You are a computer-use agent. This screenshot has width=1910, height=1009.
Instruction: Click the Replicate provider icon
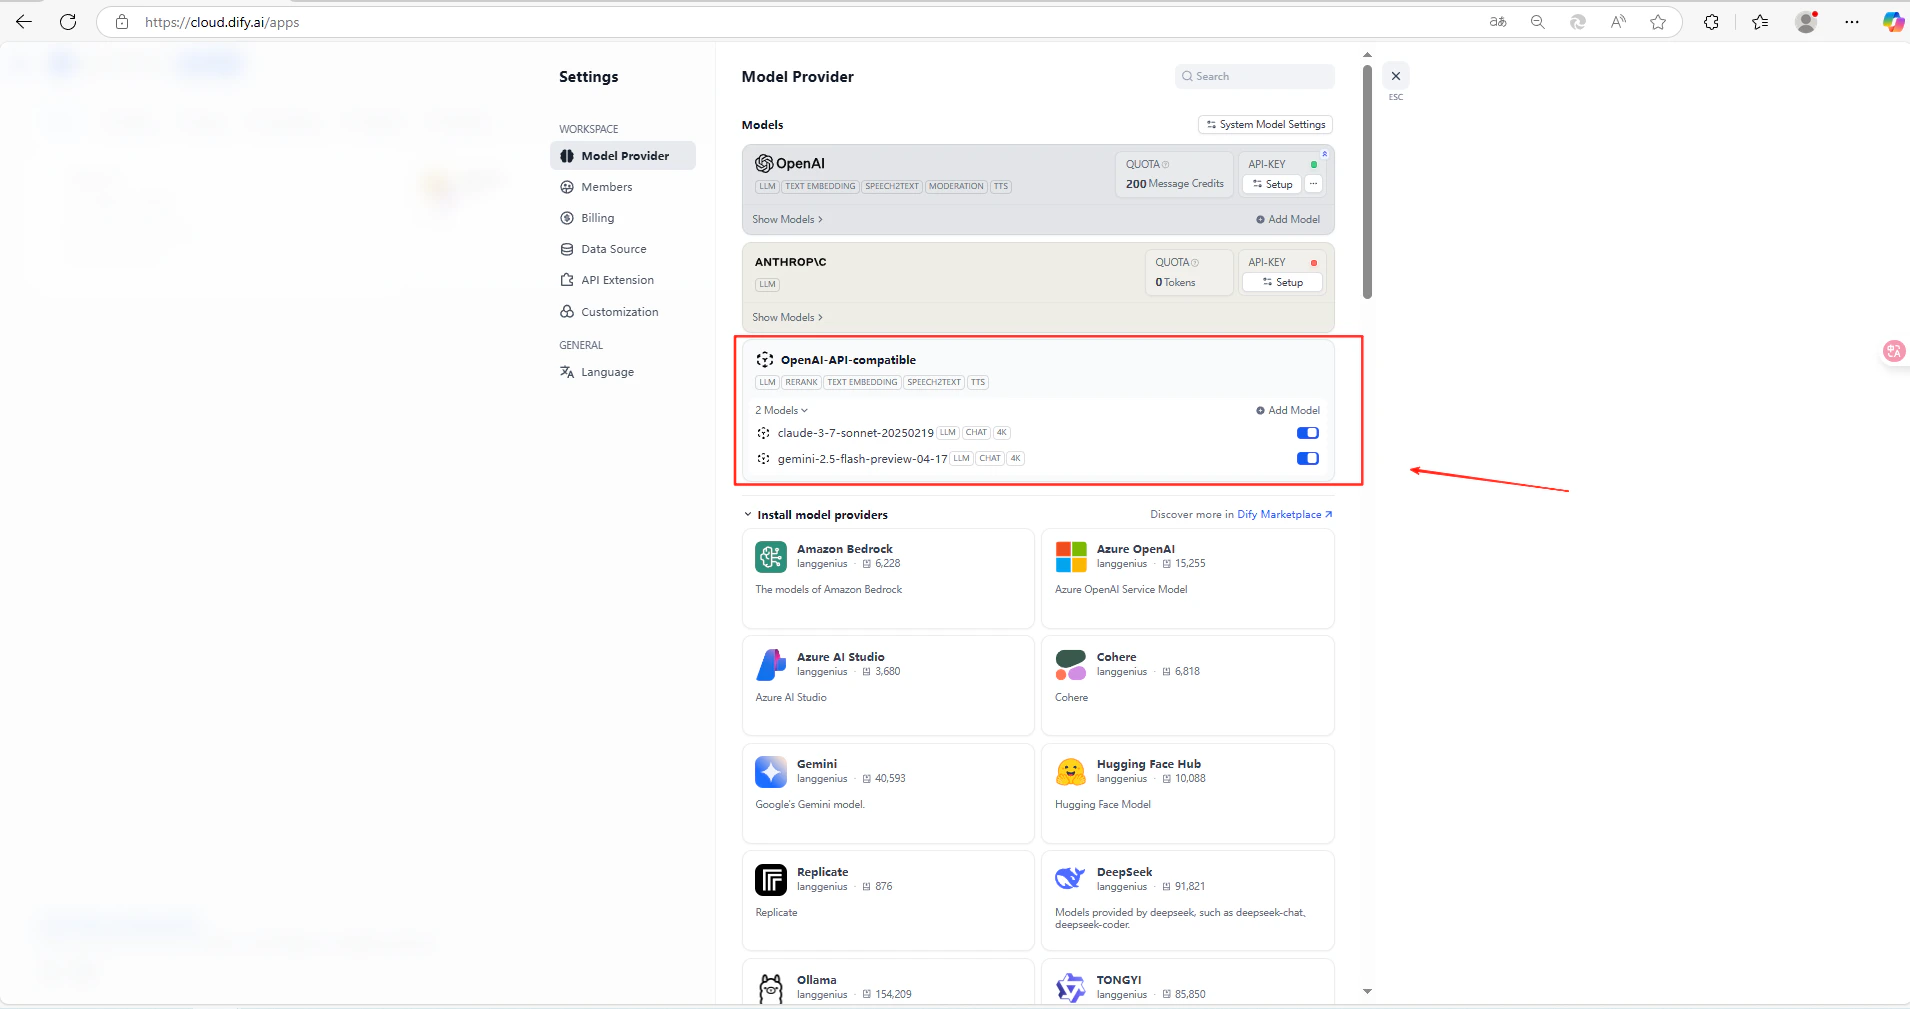[771, 880]
